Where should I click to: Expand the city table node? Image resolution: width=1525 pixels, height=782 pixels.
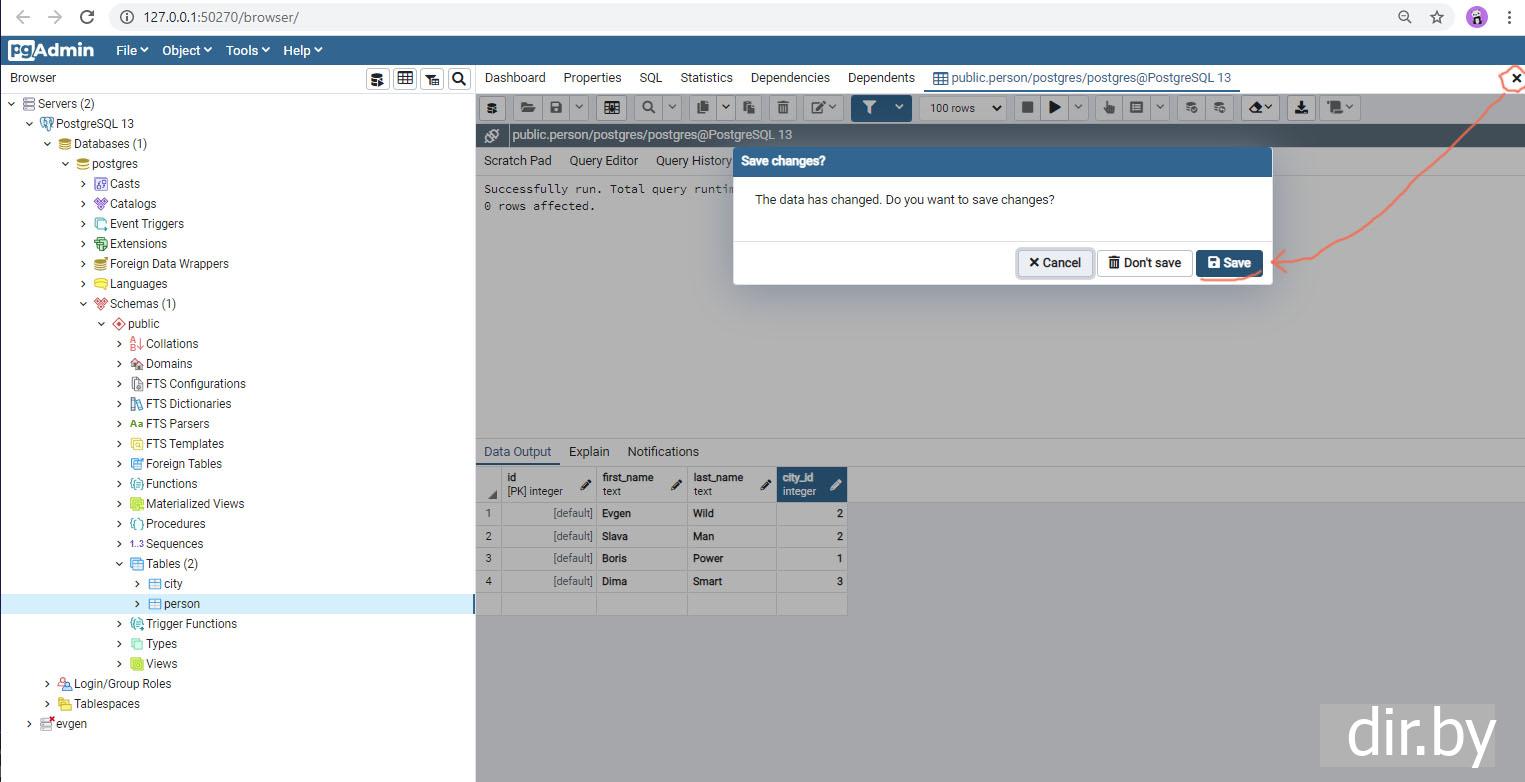[x=138, y=584]
